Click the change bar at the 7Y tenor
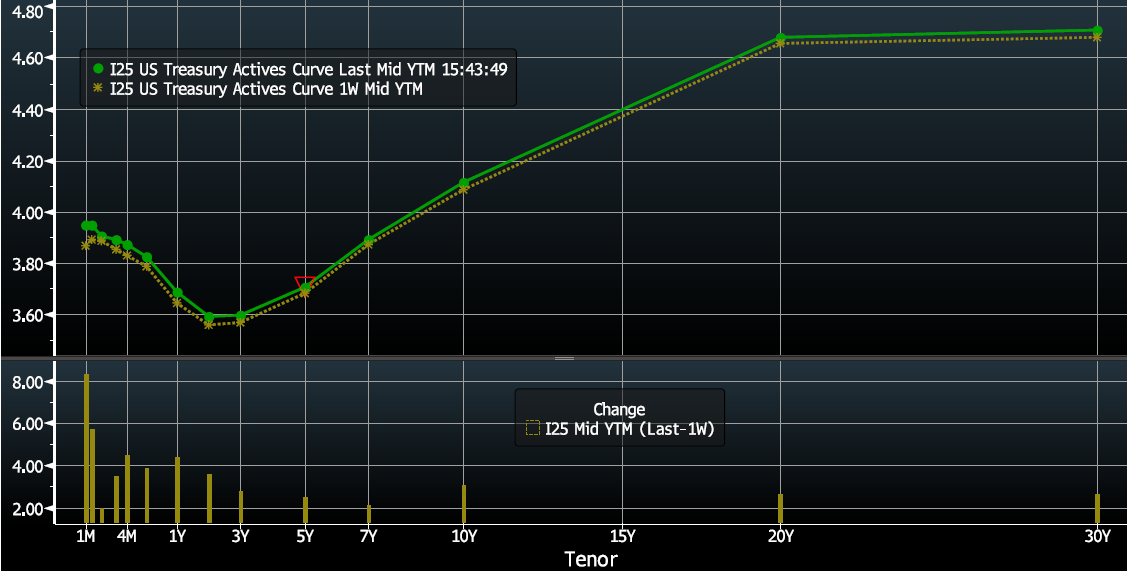This screenshot has height=571, width=1127. tap(369, 514)
